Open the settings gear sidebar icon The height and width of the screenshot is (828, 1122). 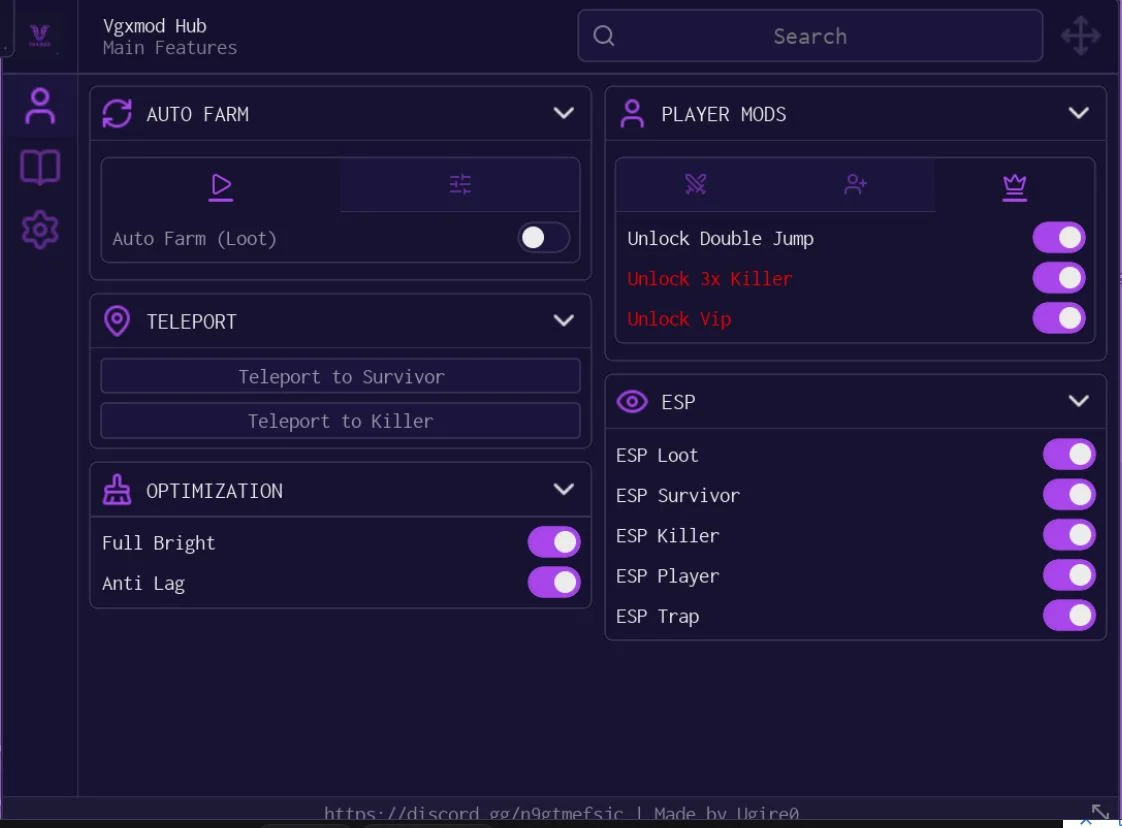(40, 230)
